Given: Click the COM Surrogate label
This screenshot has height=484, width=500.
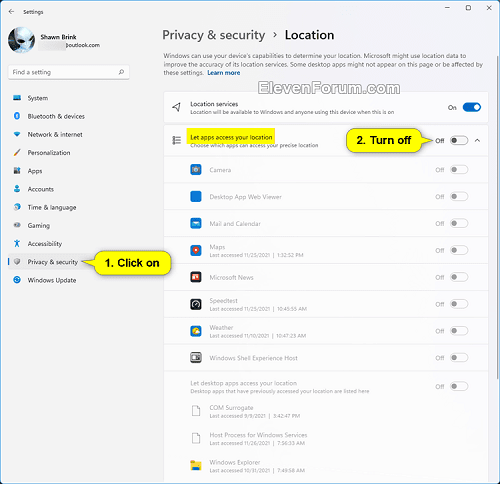Looking at the screenshot, I should pyautogui.click(x=231, y=407).
